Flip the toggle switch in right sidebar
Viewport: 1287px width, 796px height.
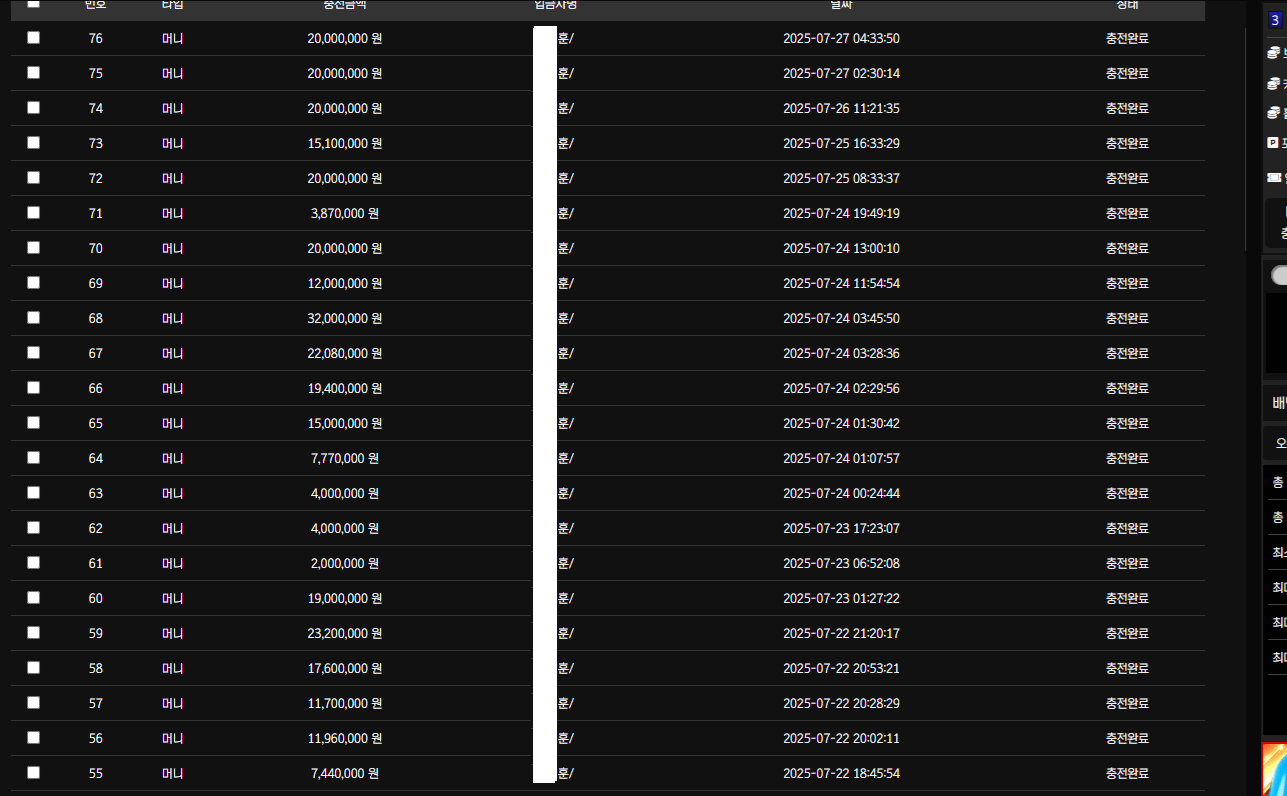point(1278,275)
